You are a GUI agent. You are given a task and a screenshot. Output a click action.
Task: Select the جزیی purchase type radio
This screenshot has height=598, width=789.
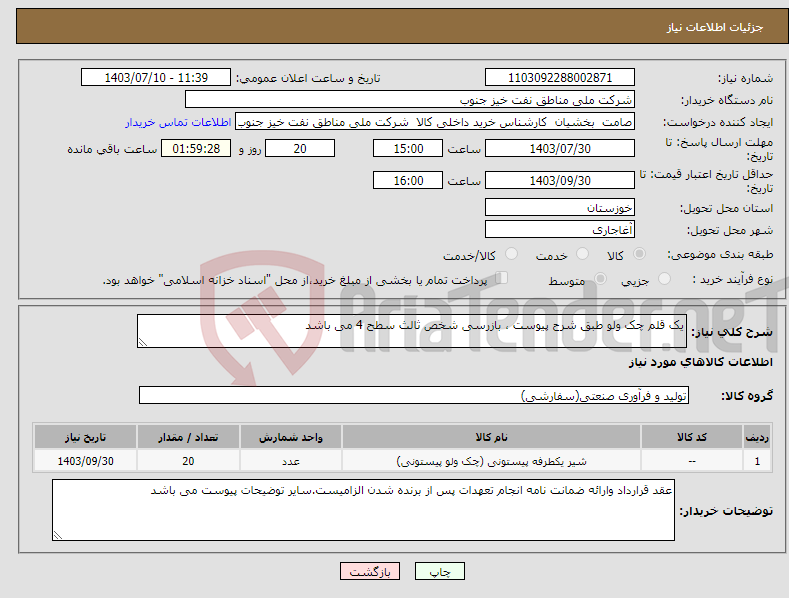click(664, 278)
